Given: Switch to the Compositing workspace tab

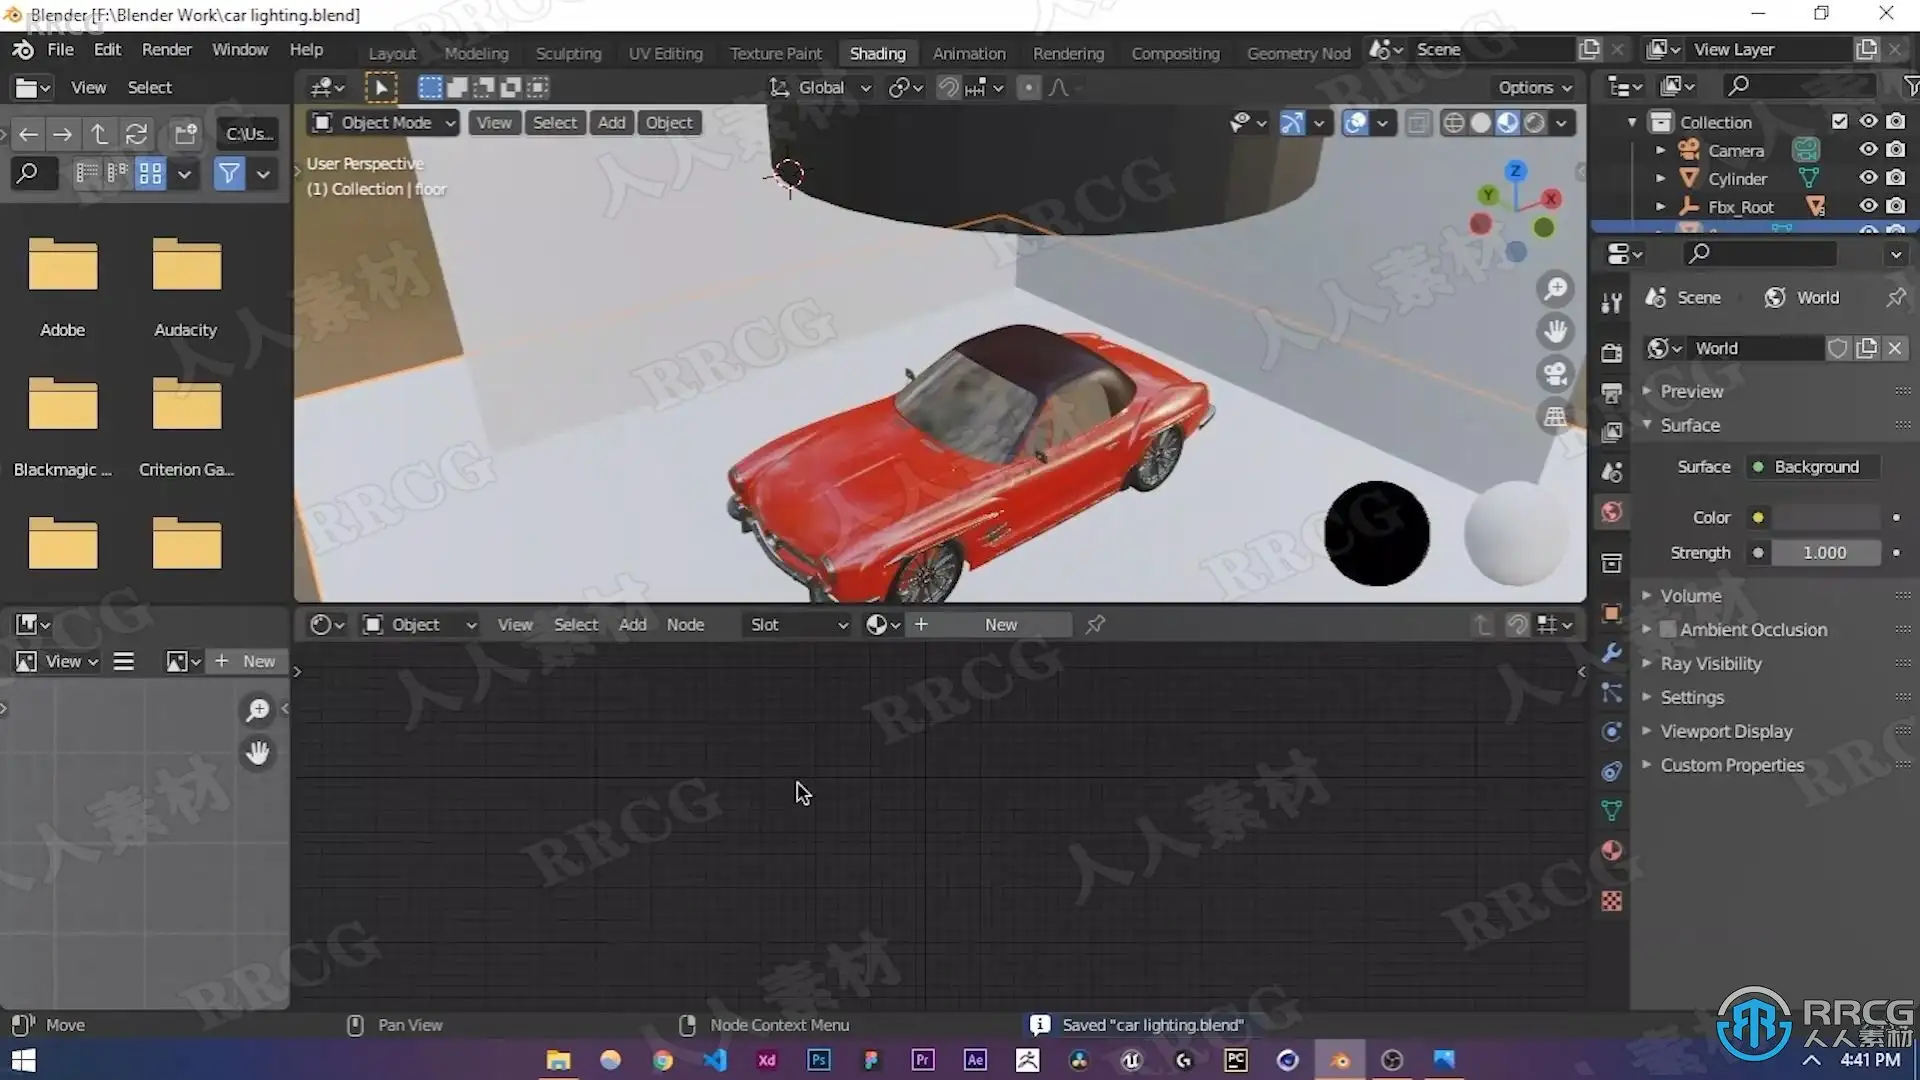Looking at the screenshot, I should pos(1175,53).
